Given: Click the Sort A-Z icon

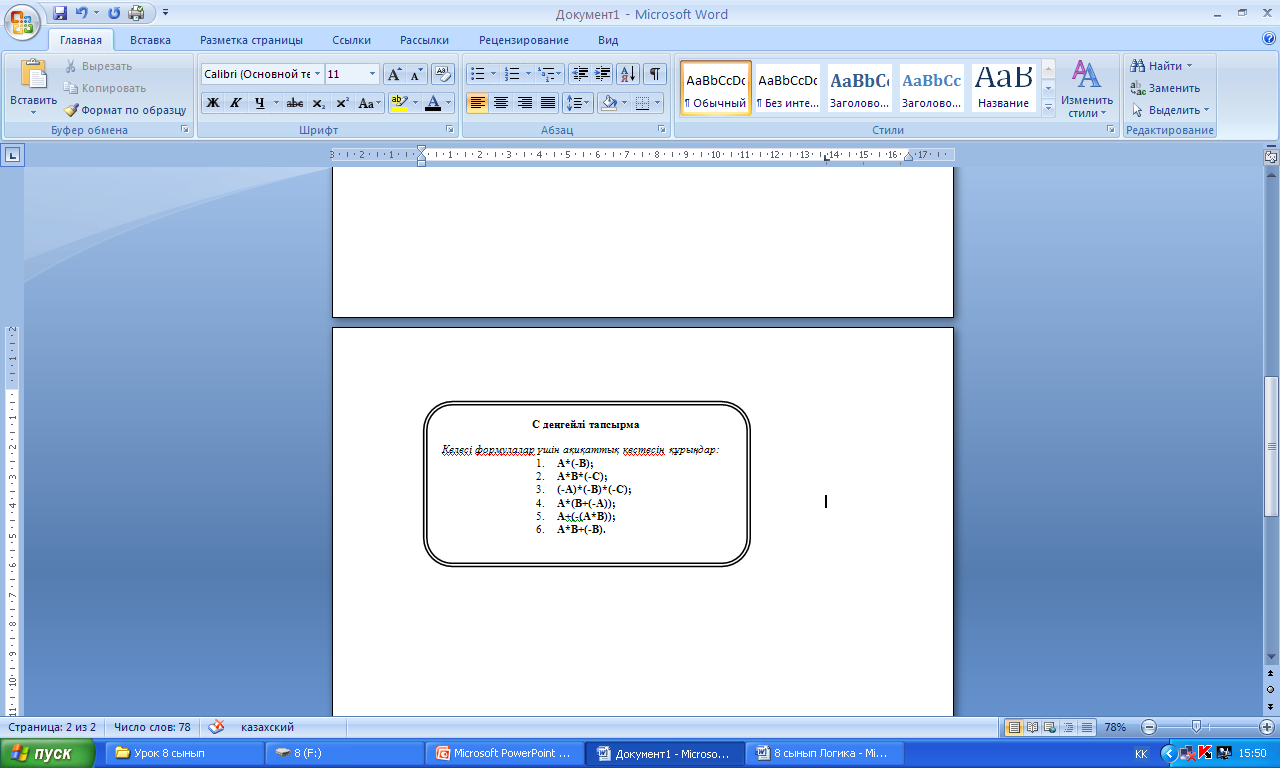Looking at the screenshot, I should (x=628, y=74).
